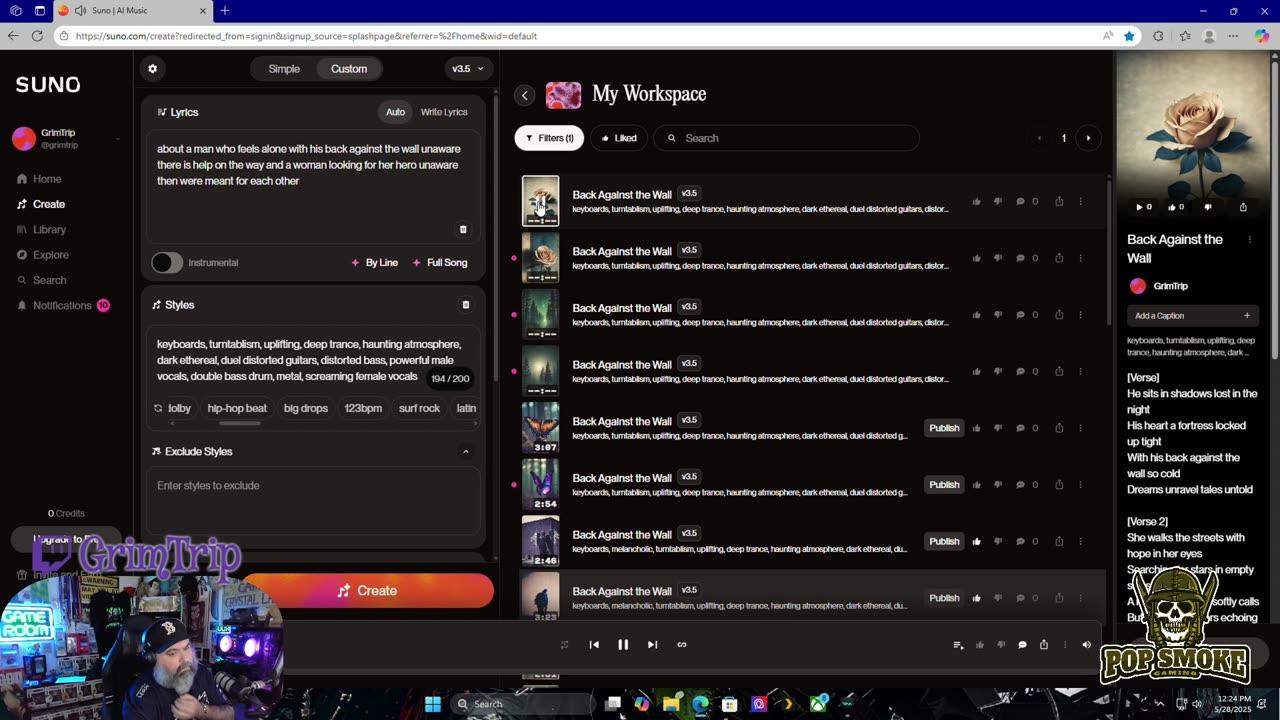Click the Windows taskbar Search box

click(x=520, y=704)
